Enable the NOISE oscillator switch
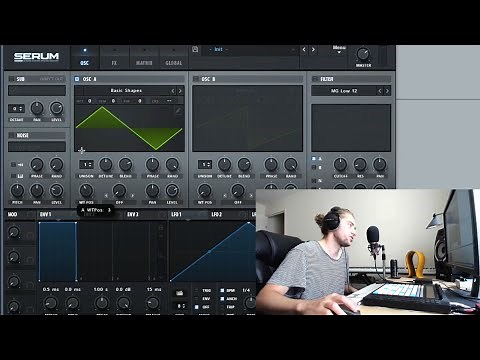480x360 pixels. point(12,135)
